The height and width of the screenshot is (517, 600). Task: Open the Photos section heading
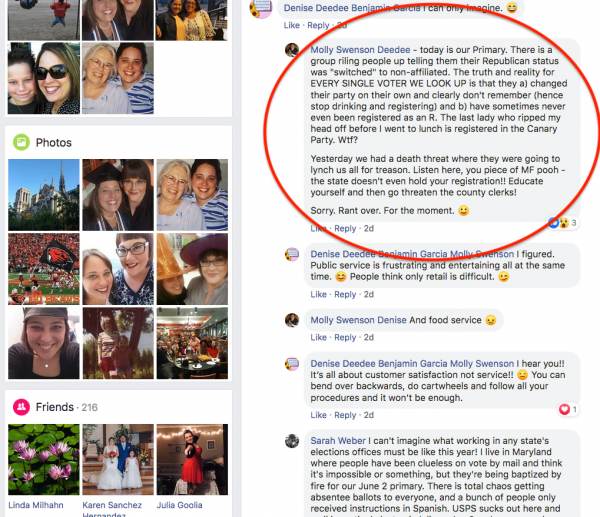tap(54, 143)
